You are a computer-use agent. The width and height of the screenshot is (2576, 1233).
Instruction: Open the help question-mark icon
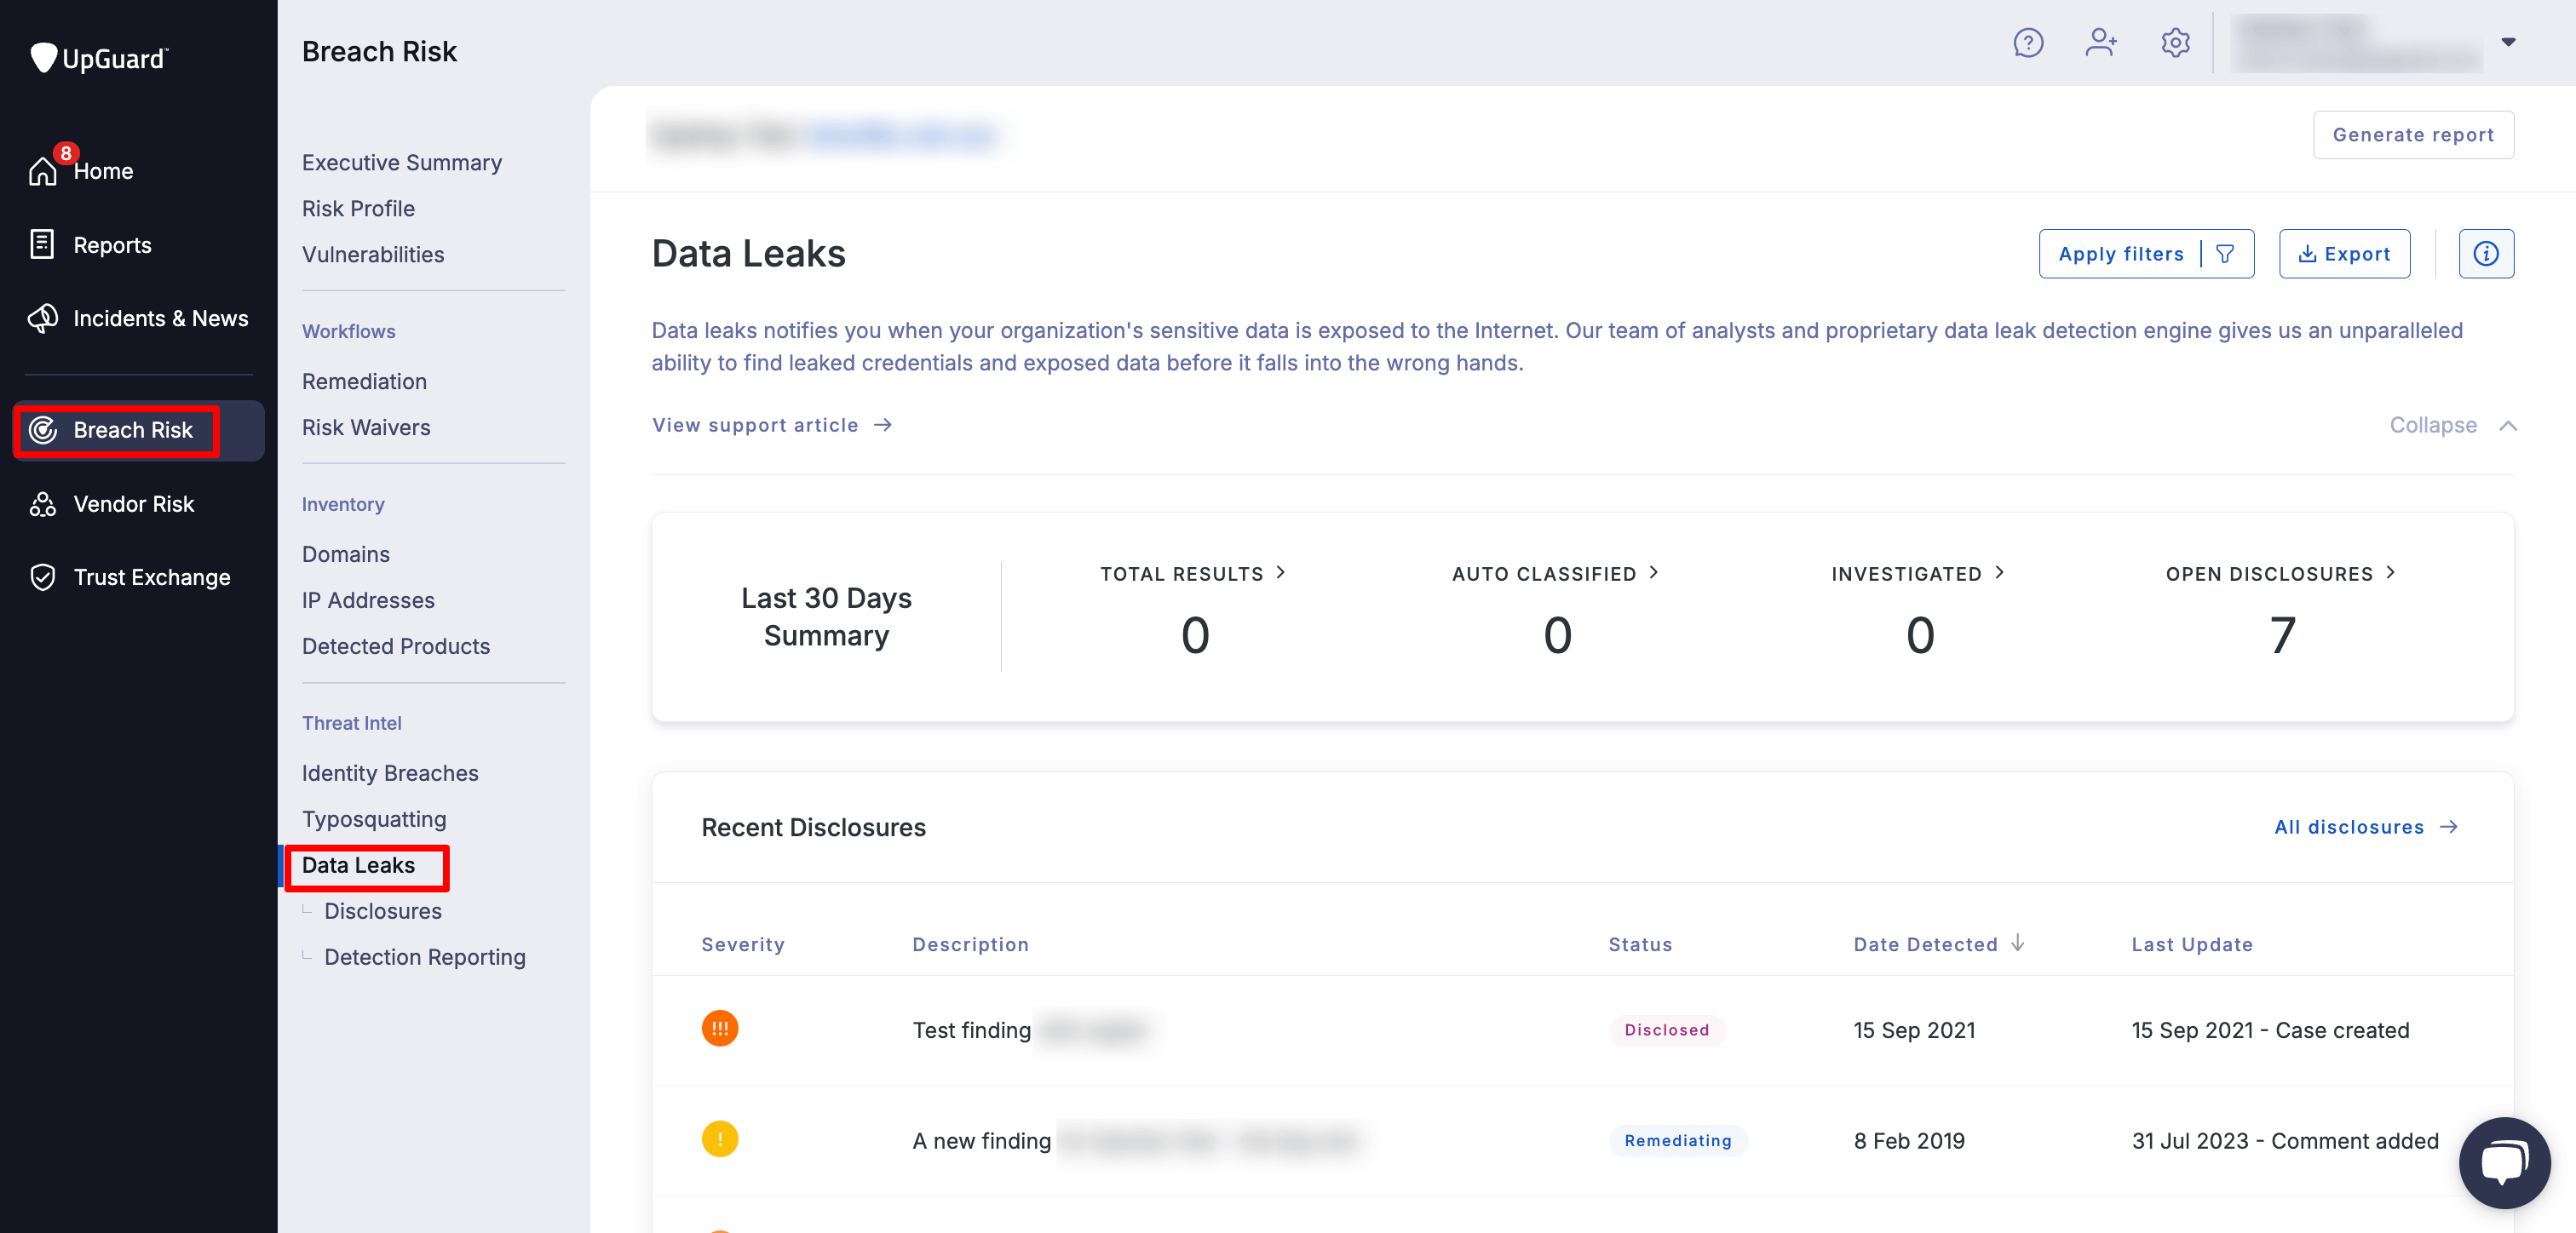coord(2028,43)
